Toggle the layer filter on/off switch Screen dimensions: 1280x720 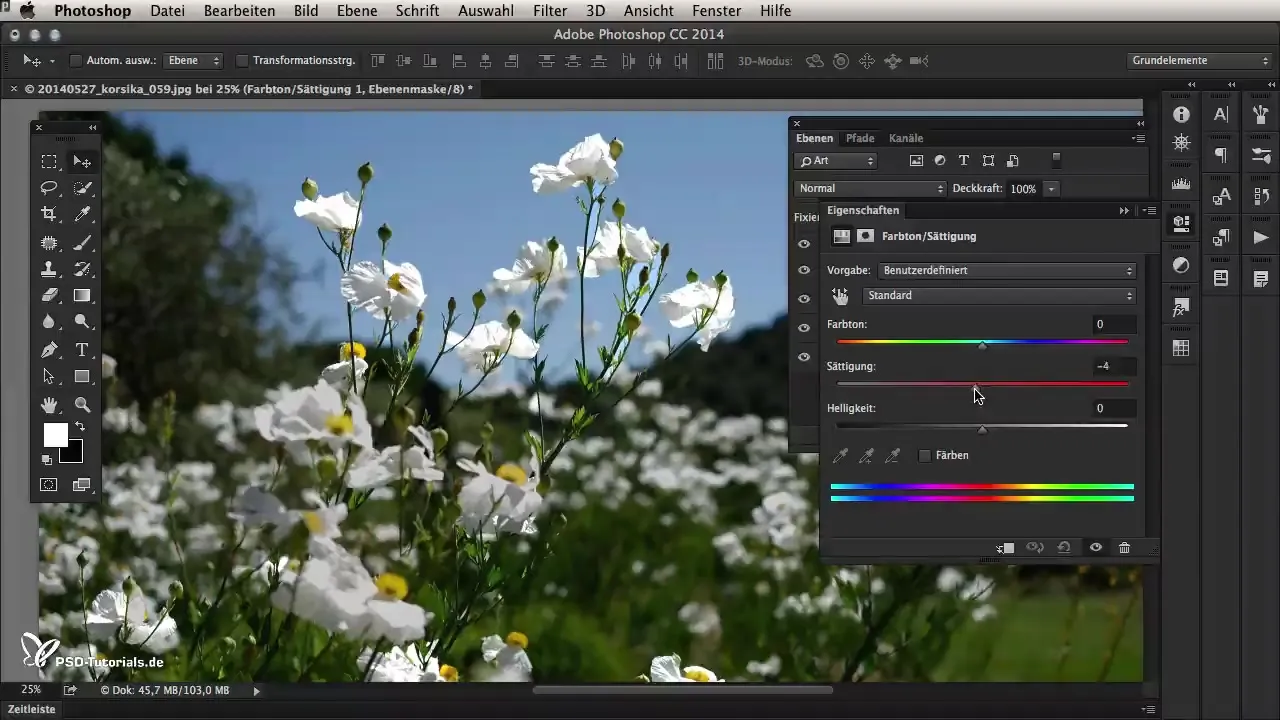point(1056,160)
